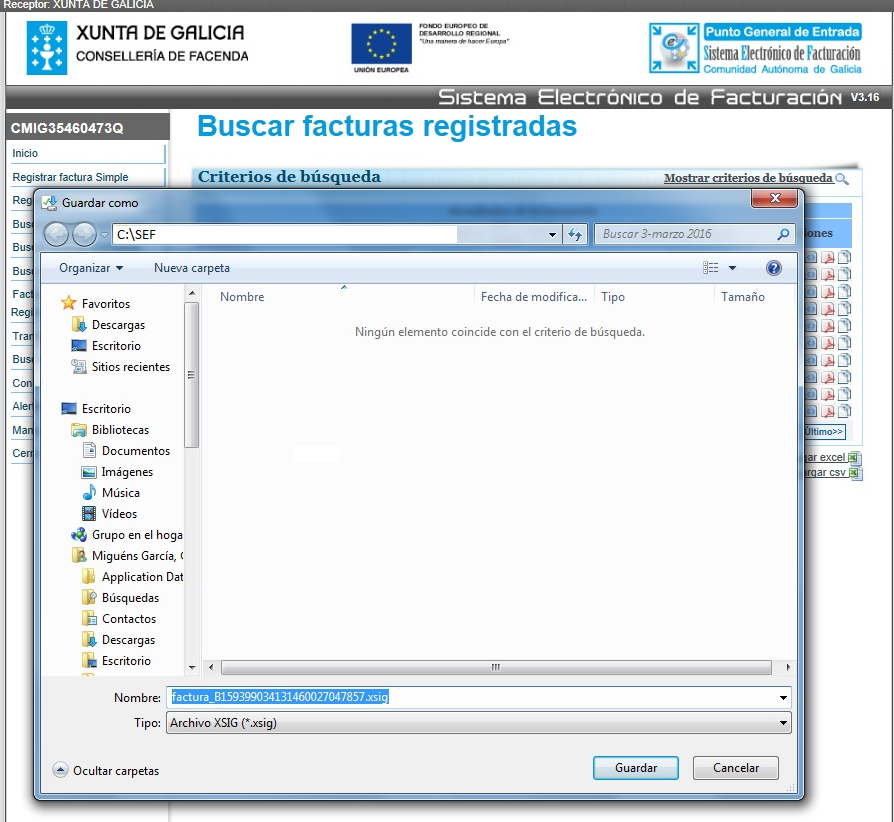The height and width of the screenshot is (822, 894).
Task: Open Inicio in the left menu
Action: (25, 153)
